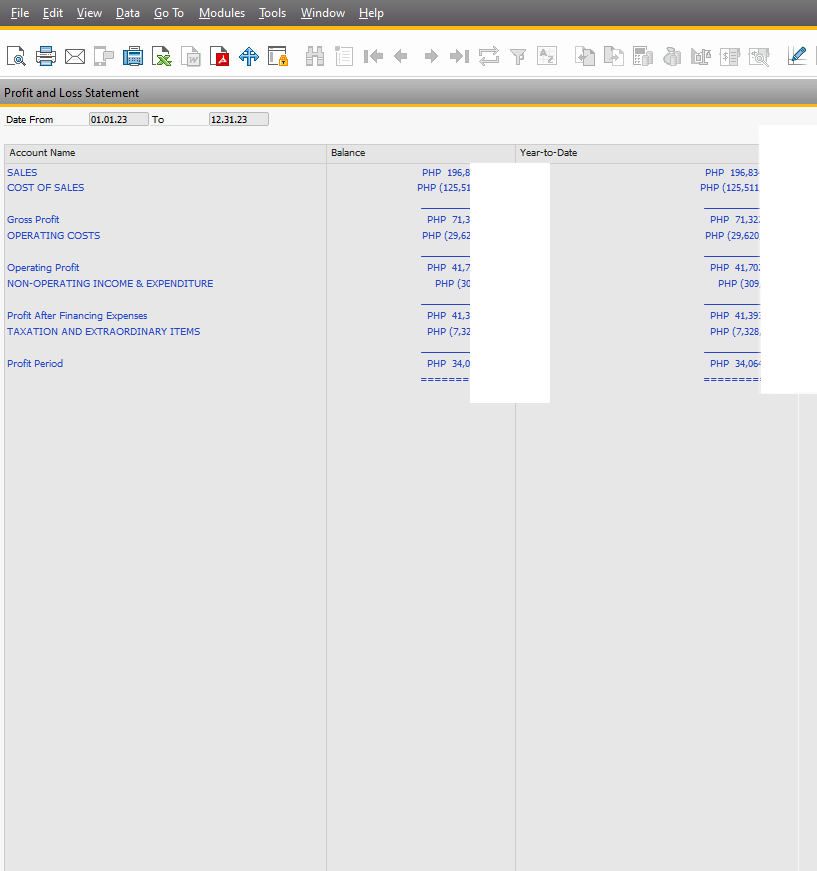Click the Gross Profit calculator icon
The width and height of the screenshot is (817, 871).
coord(643,56)
